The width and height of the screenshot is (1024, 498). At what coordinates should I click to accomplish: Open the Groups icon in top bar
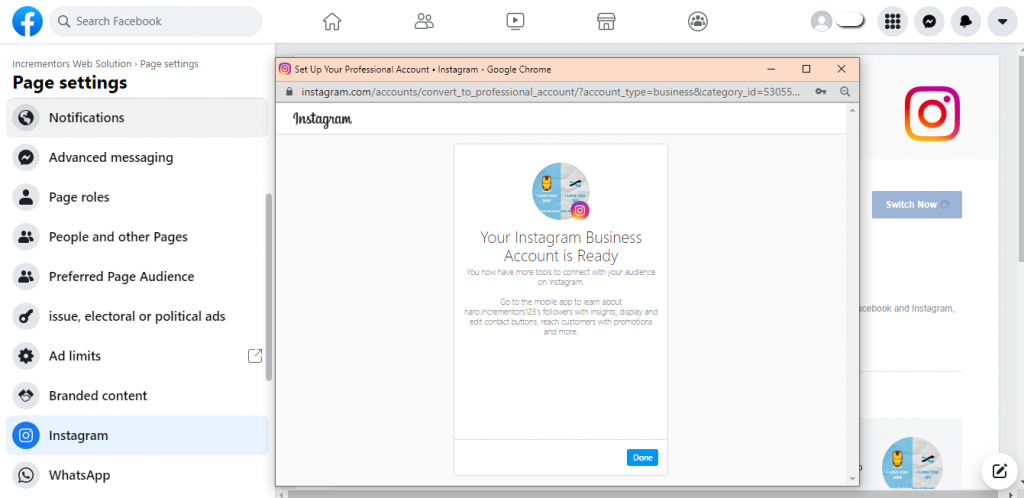click(698, 22)
